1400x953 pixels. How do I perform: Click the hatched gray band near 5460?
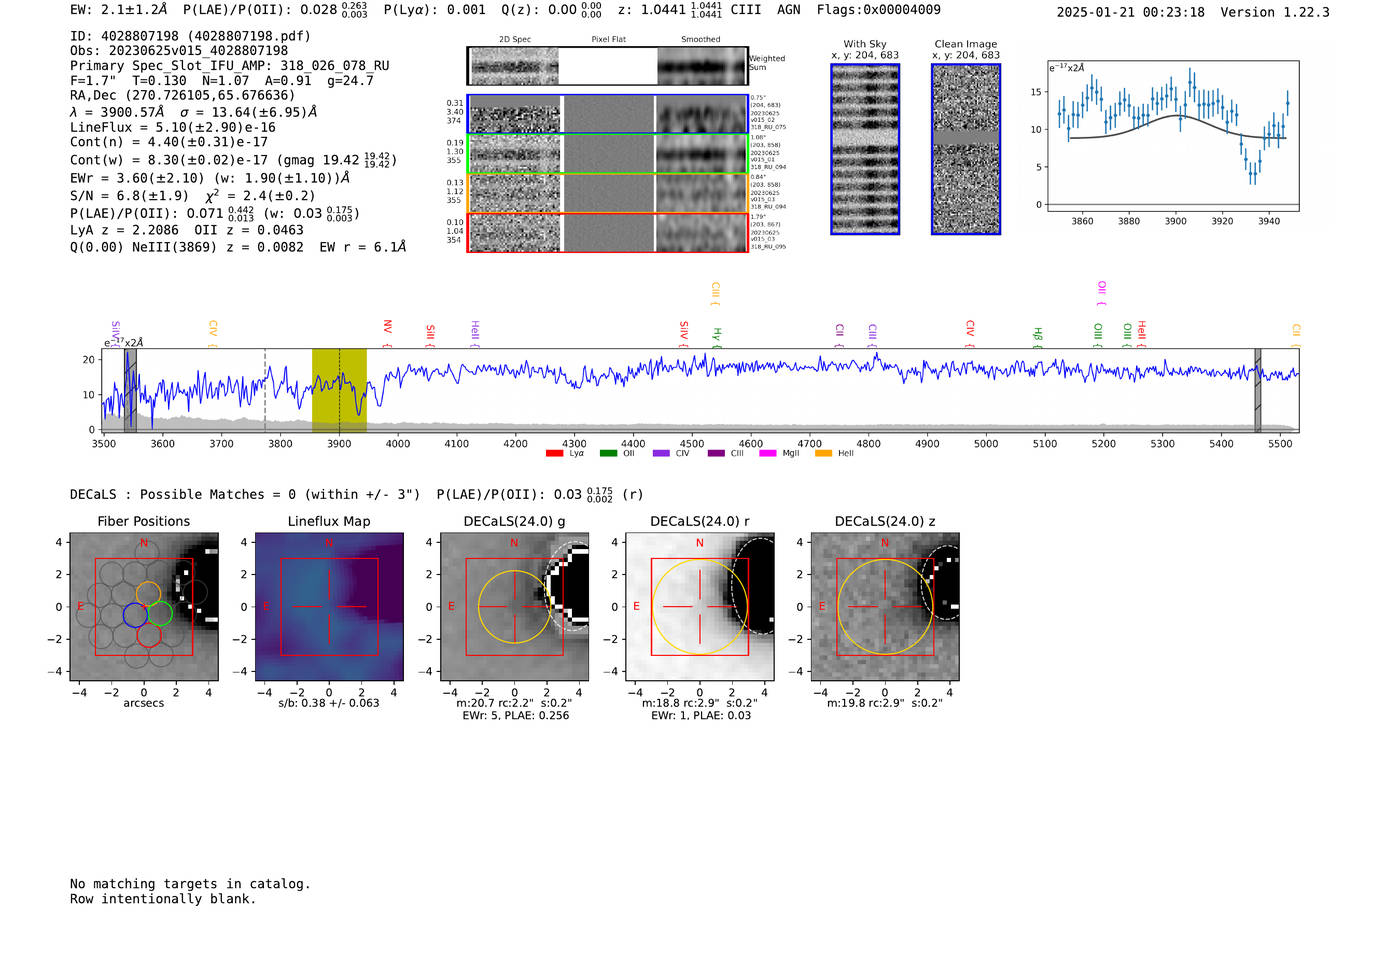pos(1258,390)
